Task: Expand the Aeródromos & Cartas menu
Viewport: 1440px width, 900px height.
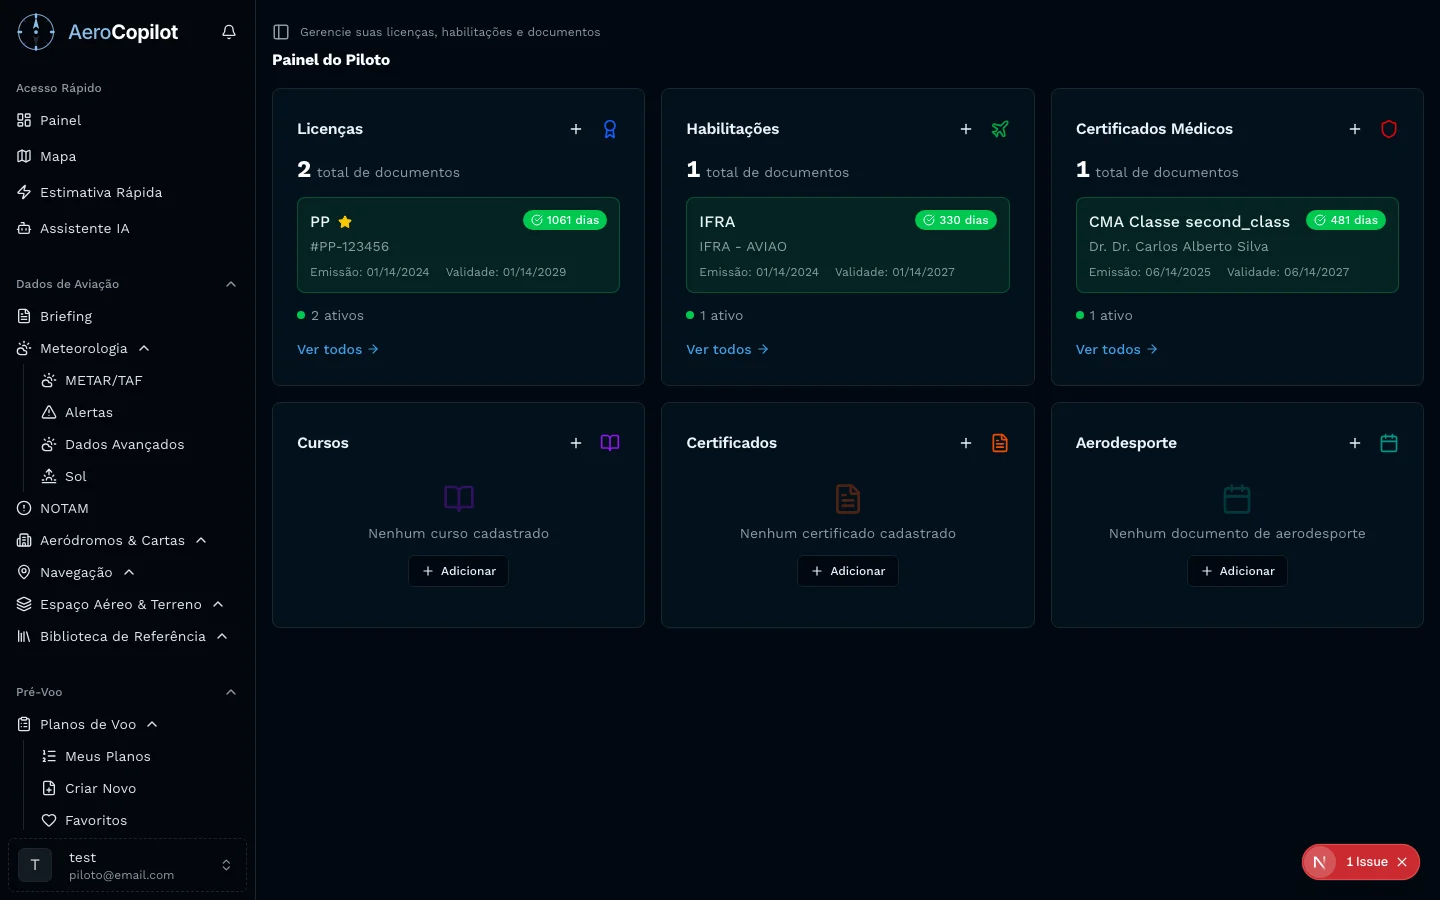Action: pos(201,540)
